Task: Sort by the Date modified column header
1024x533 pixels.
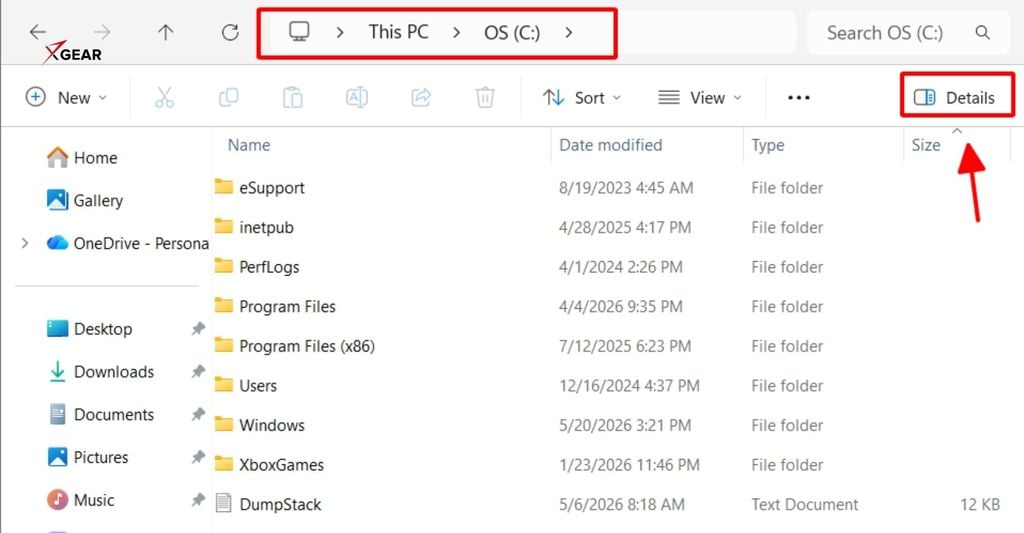Action: coord(611,145)
